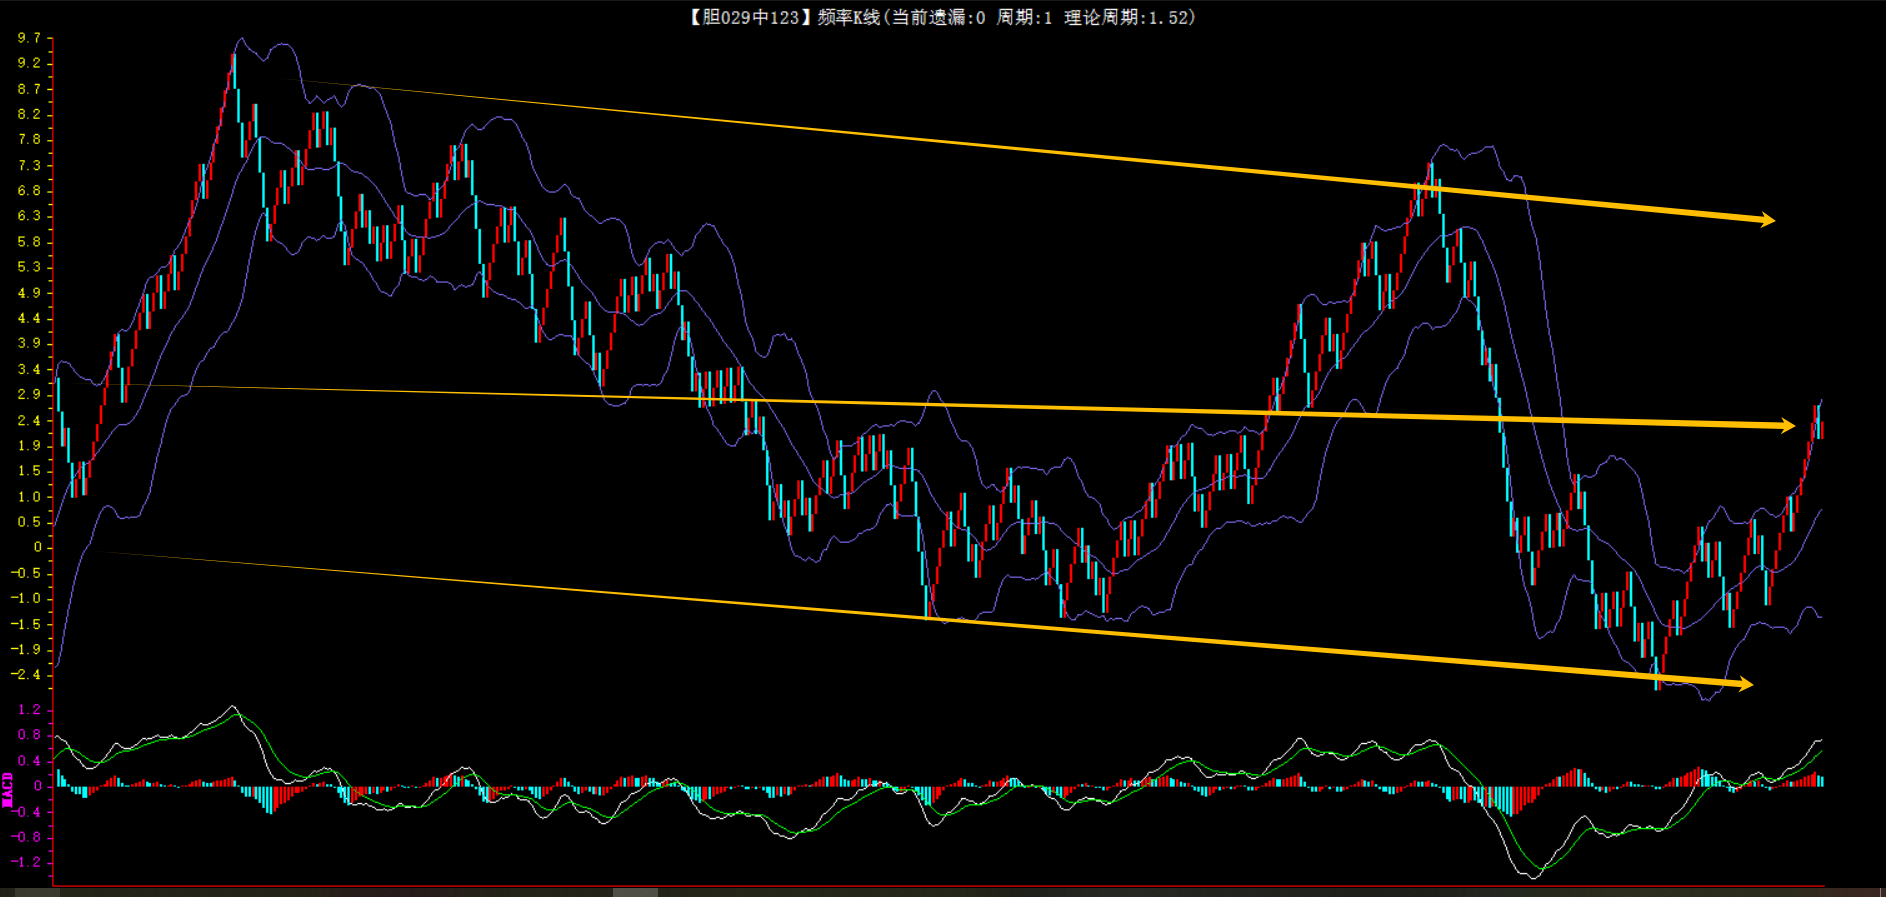Click the 当前遗漏:0 text in the title
The height and width of the screenshot is (897, 1886).
pos(938,17)
